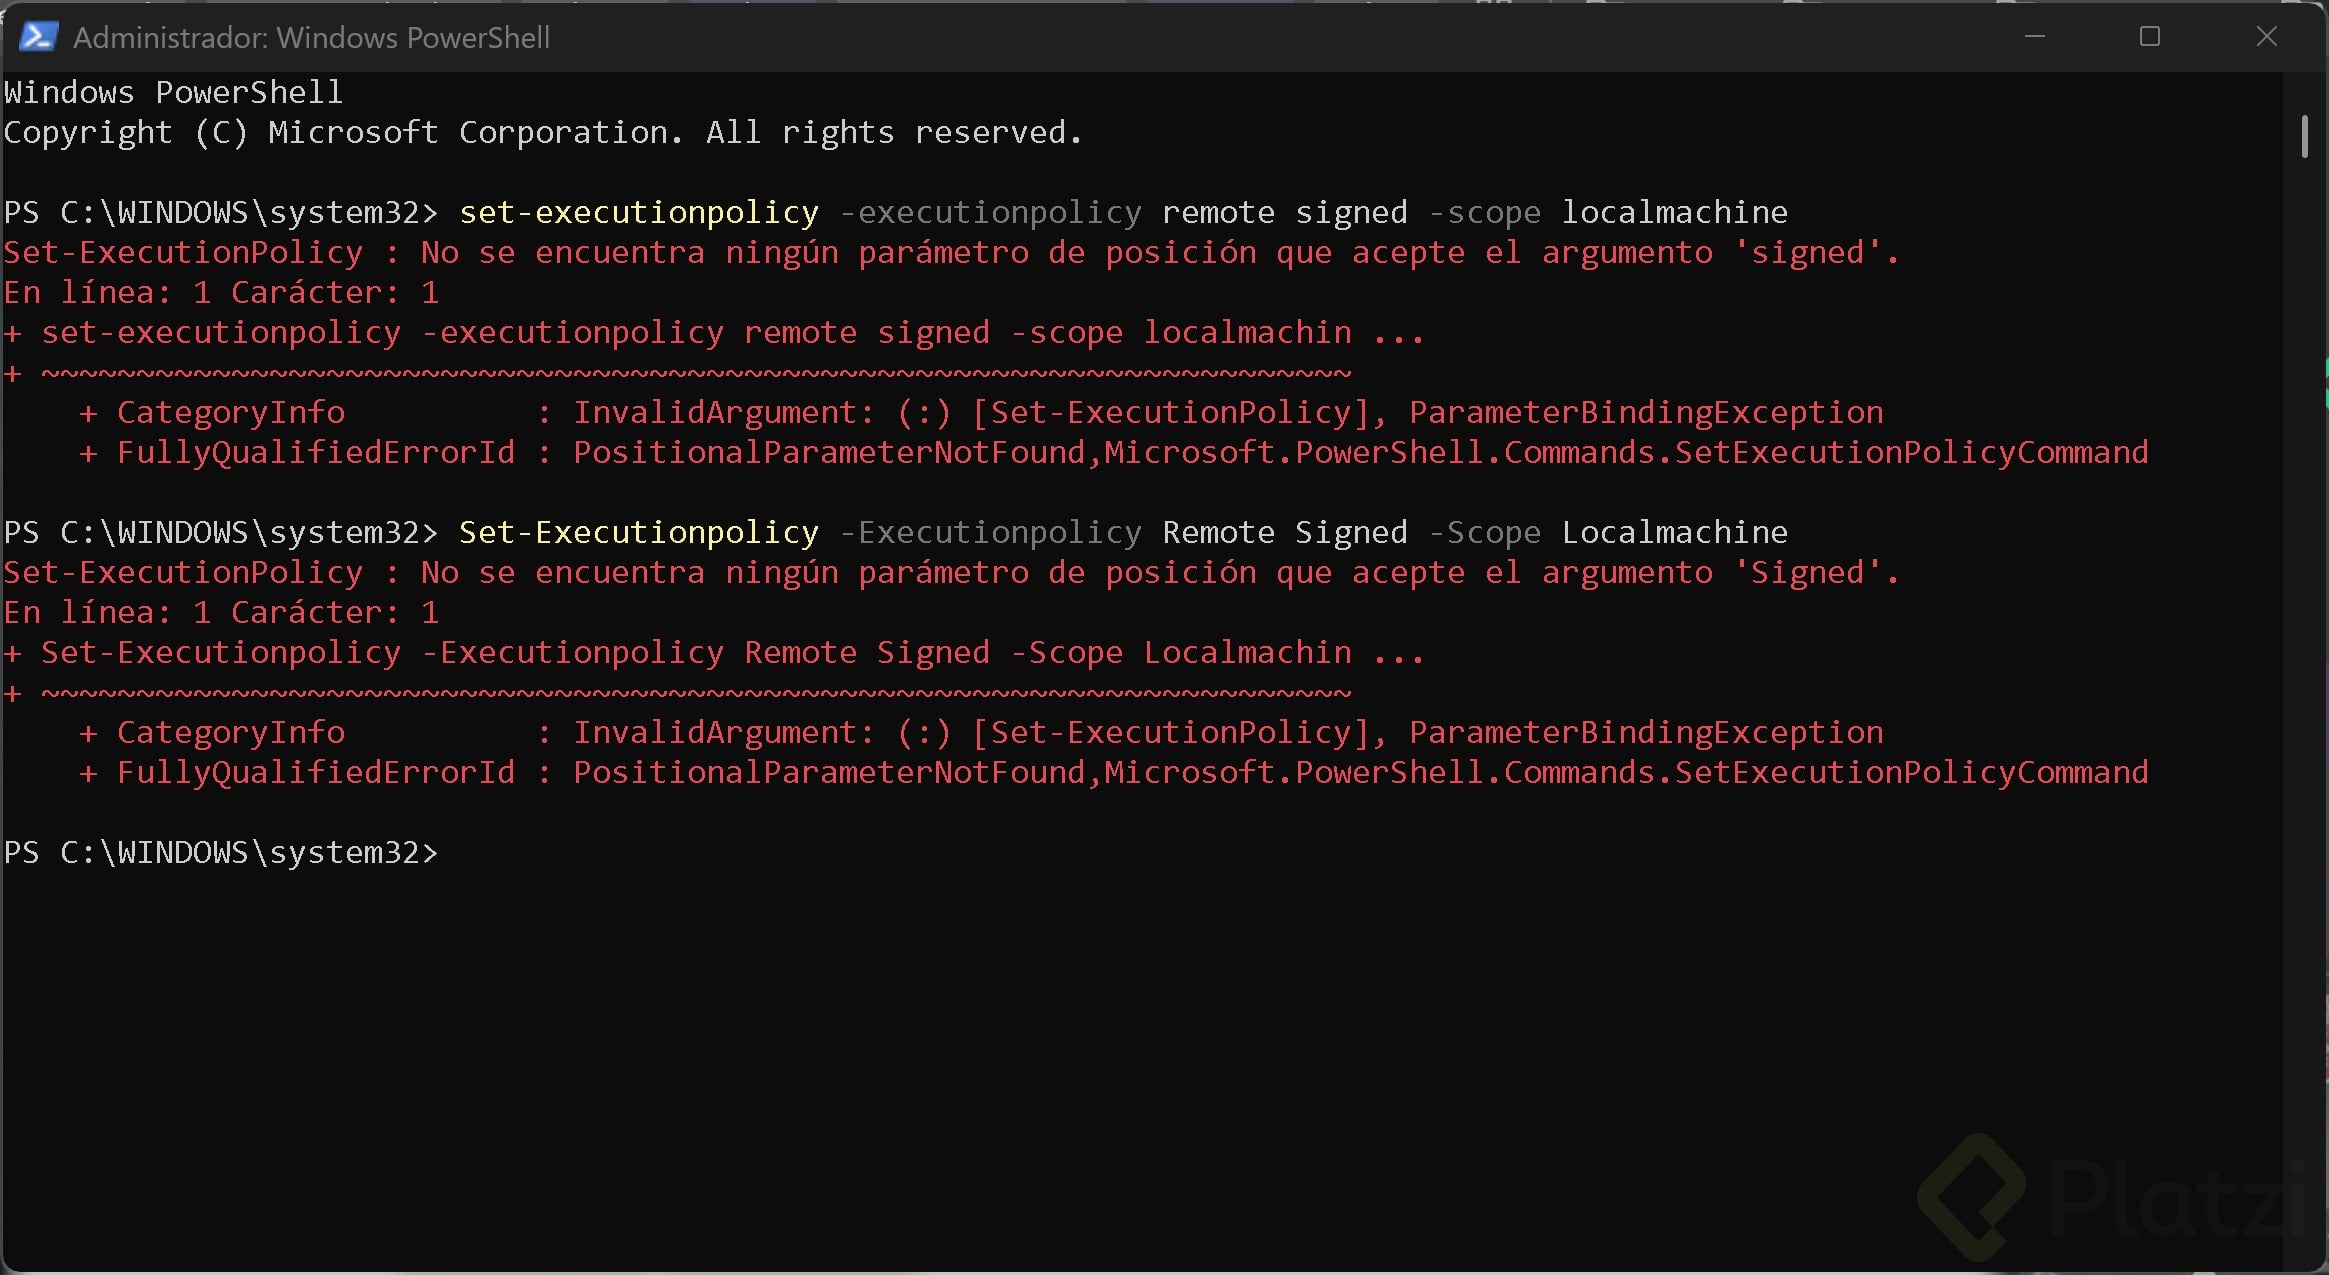Maximize the PowerShell window
This screenshot has height=1275, width=2329.
point(2149,37)
